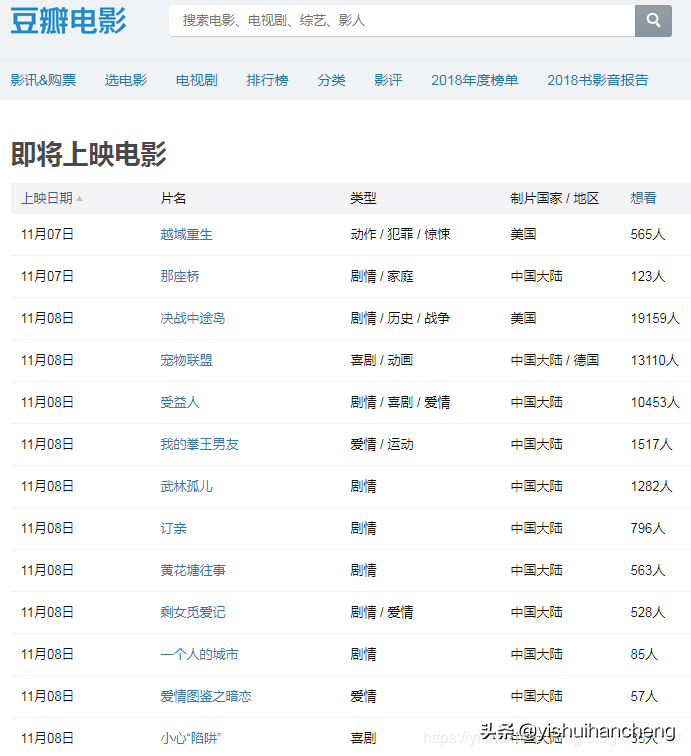Click 1517人 want-to-see count
This screenshot has height=756, width=691.
(x=651, y=444)
